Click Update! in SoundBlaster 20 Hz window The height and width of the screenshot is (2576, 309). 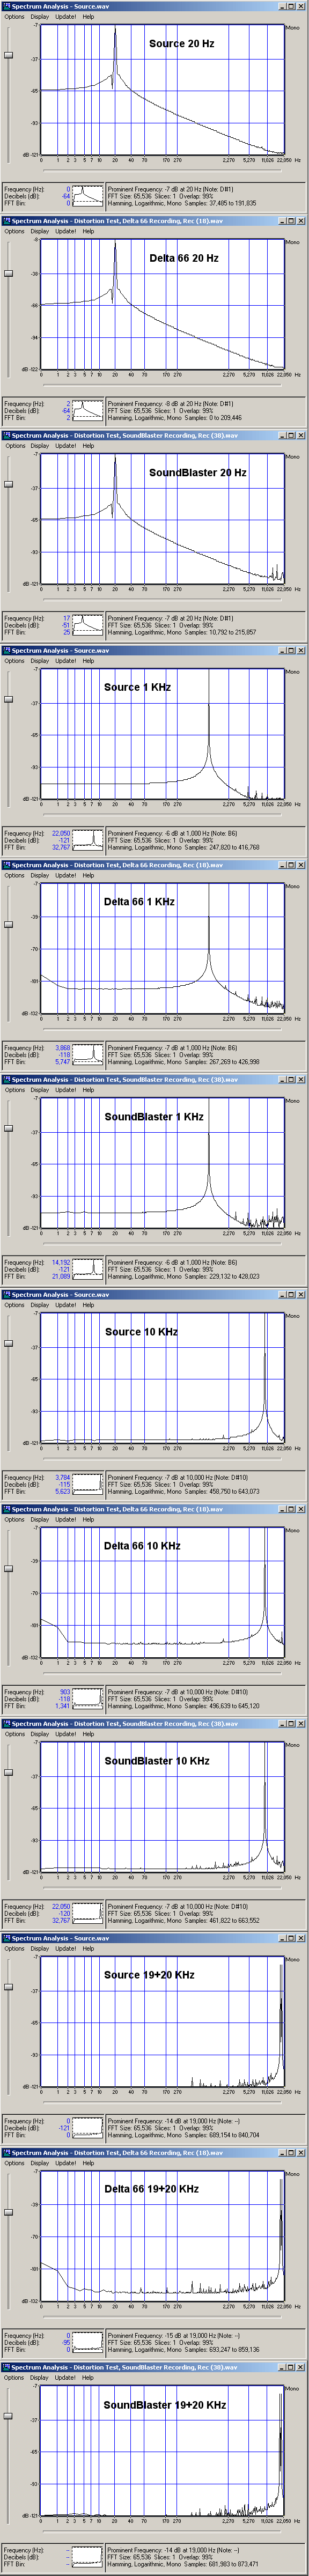pos(65,446)
